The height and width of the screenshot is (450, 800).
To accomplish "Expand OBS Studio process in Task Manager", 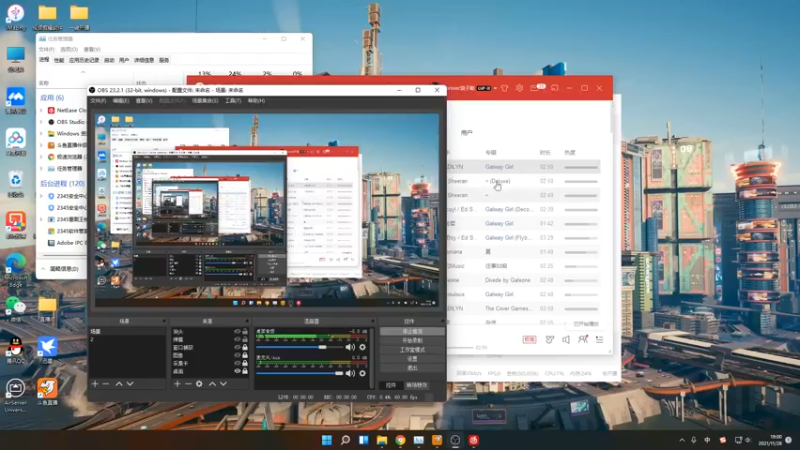I will pos(42,122).
